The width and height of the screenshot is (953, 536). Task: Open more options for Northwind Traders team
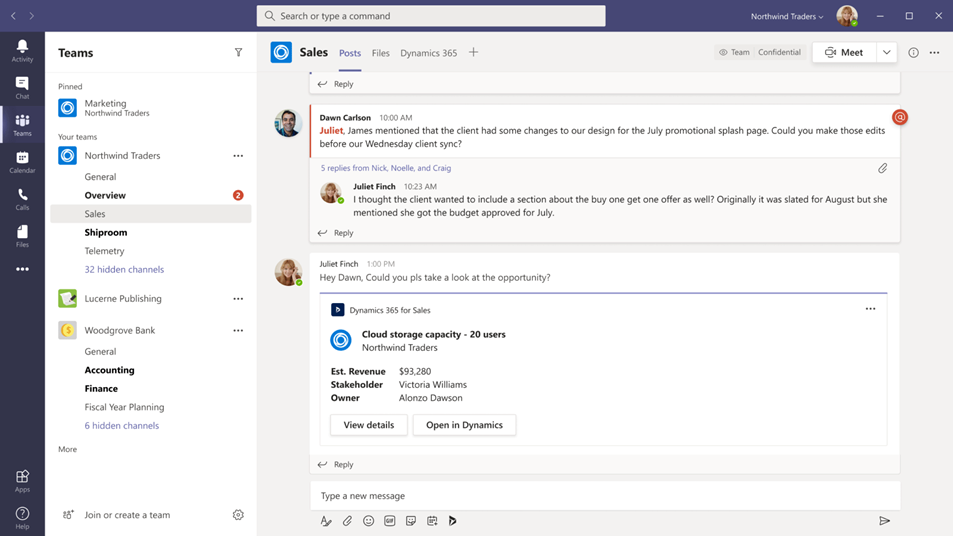[x=238, y=156]
